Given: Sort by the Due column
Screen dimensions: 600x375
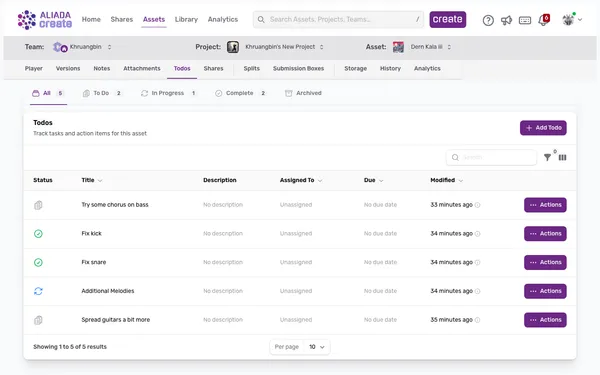Looking at the screenshot, I should [x=373, y=180].
